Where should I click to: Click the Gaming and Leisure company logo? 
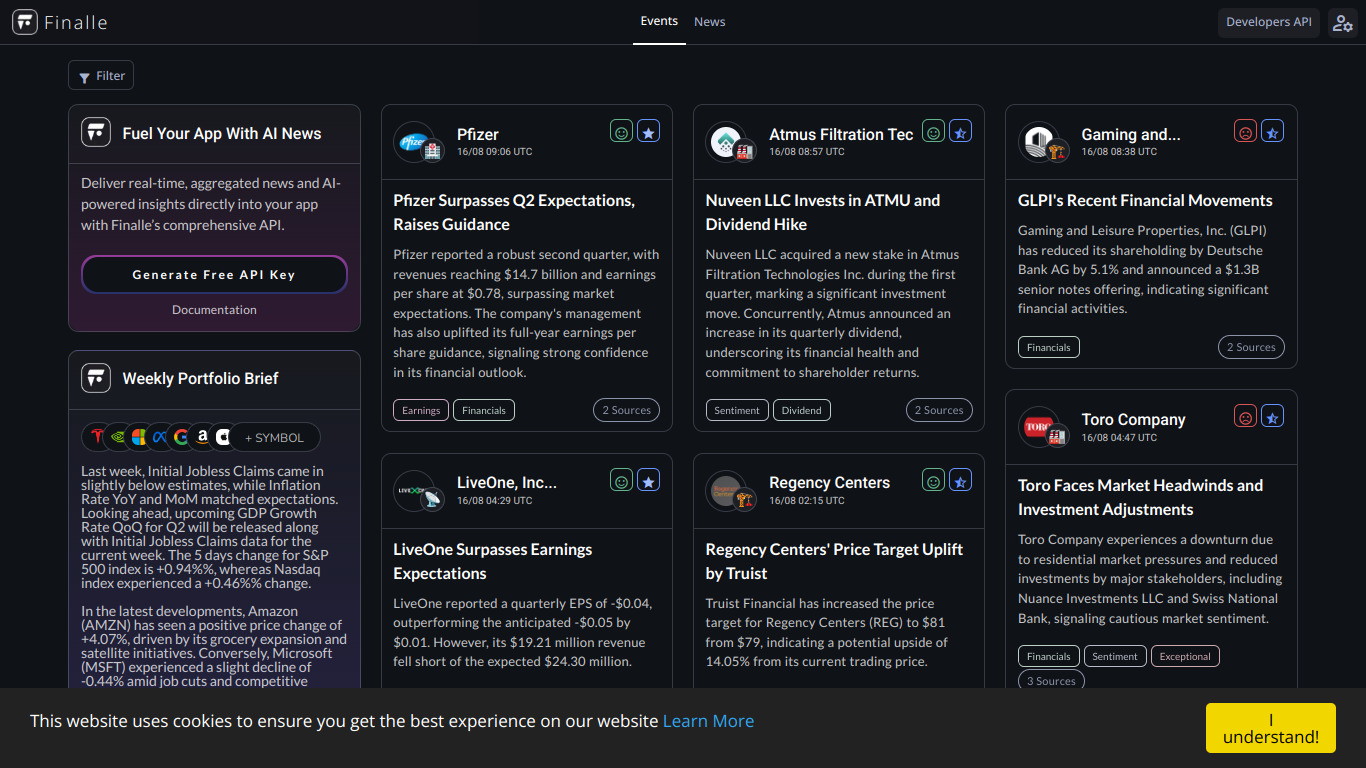click(x=1038, y=142)
